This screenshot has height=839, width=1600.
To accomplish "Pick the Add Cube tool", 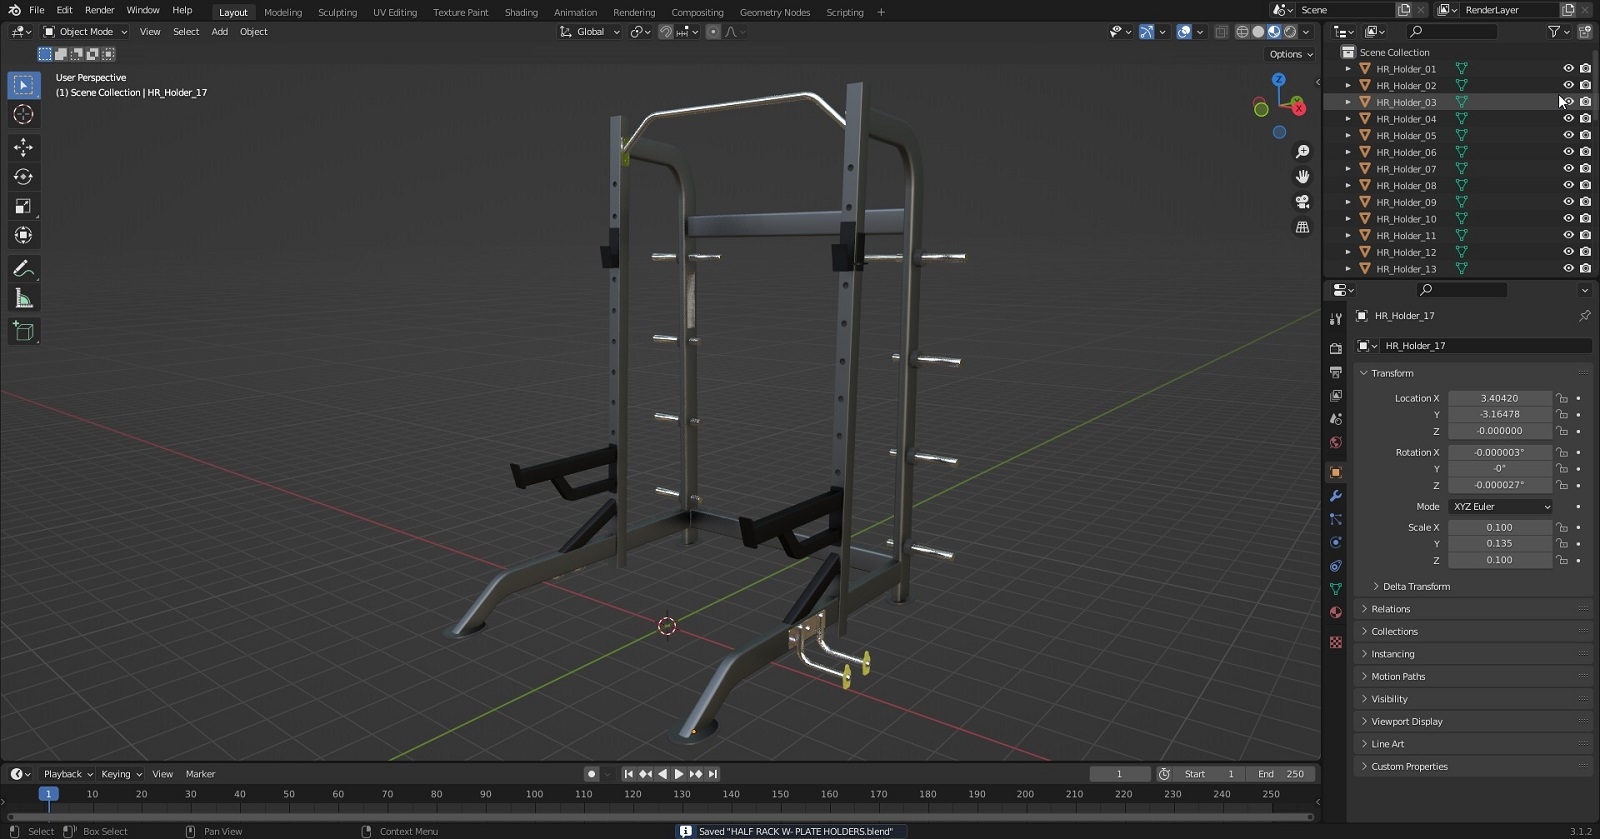I will point(23,332).
